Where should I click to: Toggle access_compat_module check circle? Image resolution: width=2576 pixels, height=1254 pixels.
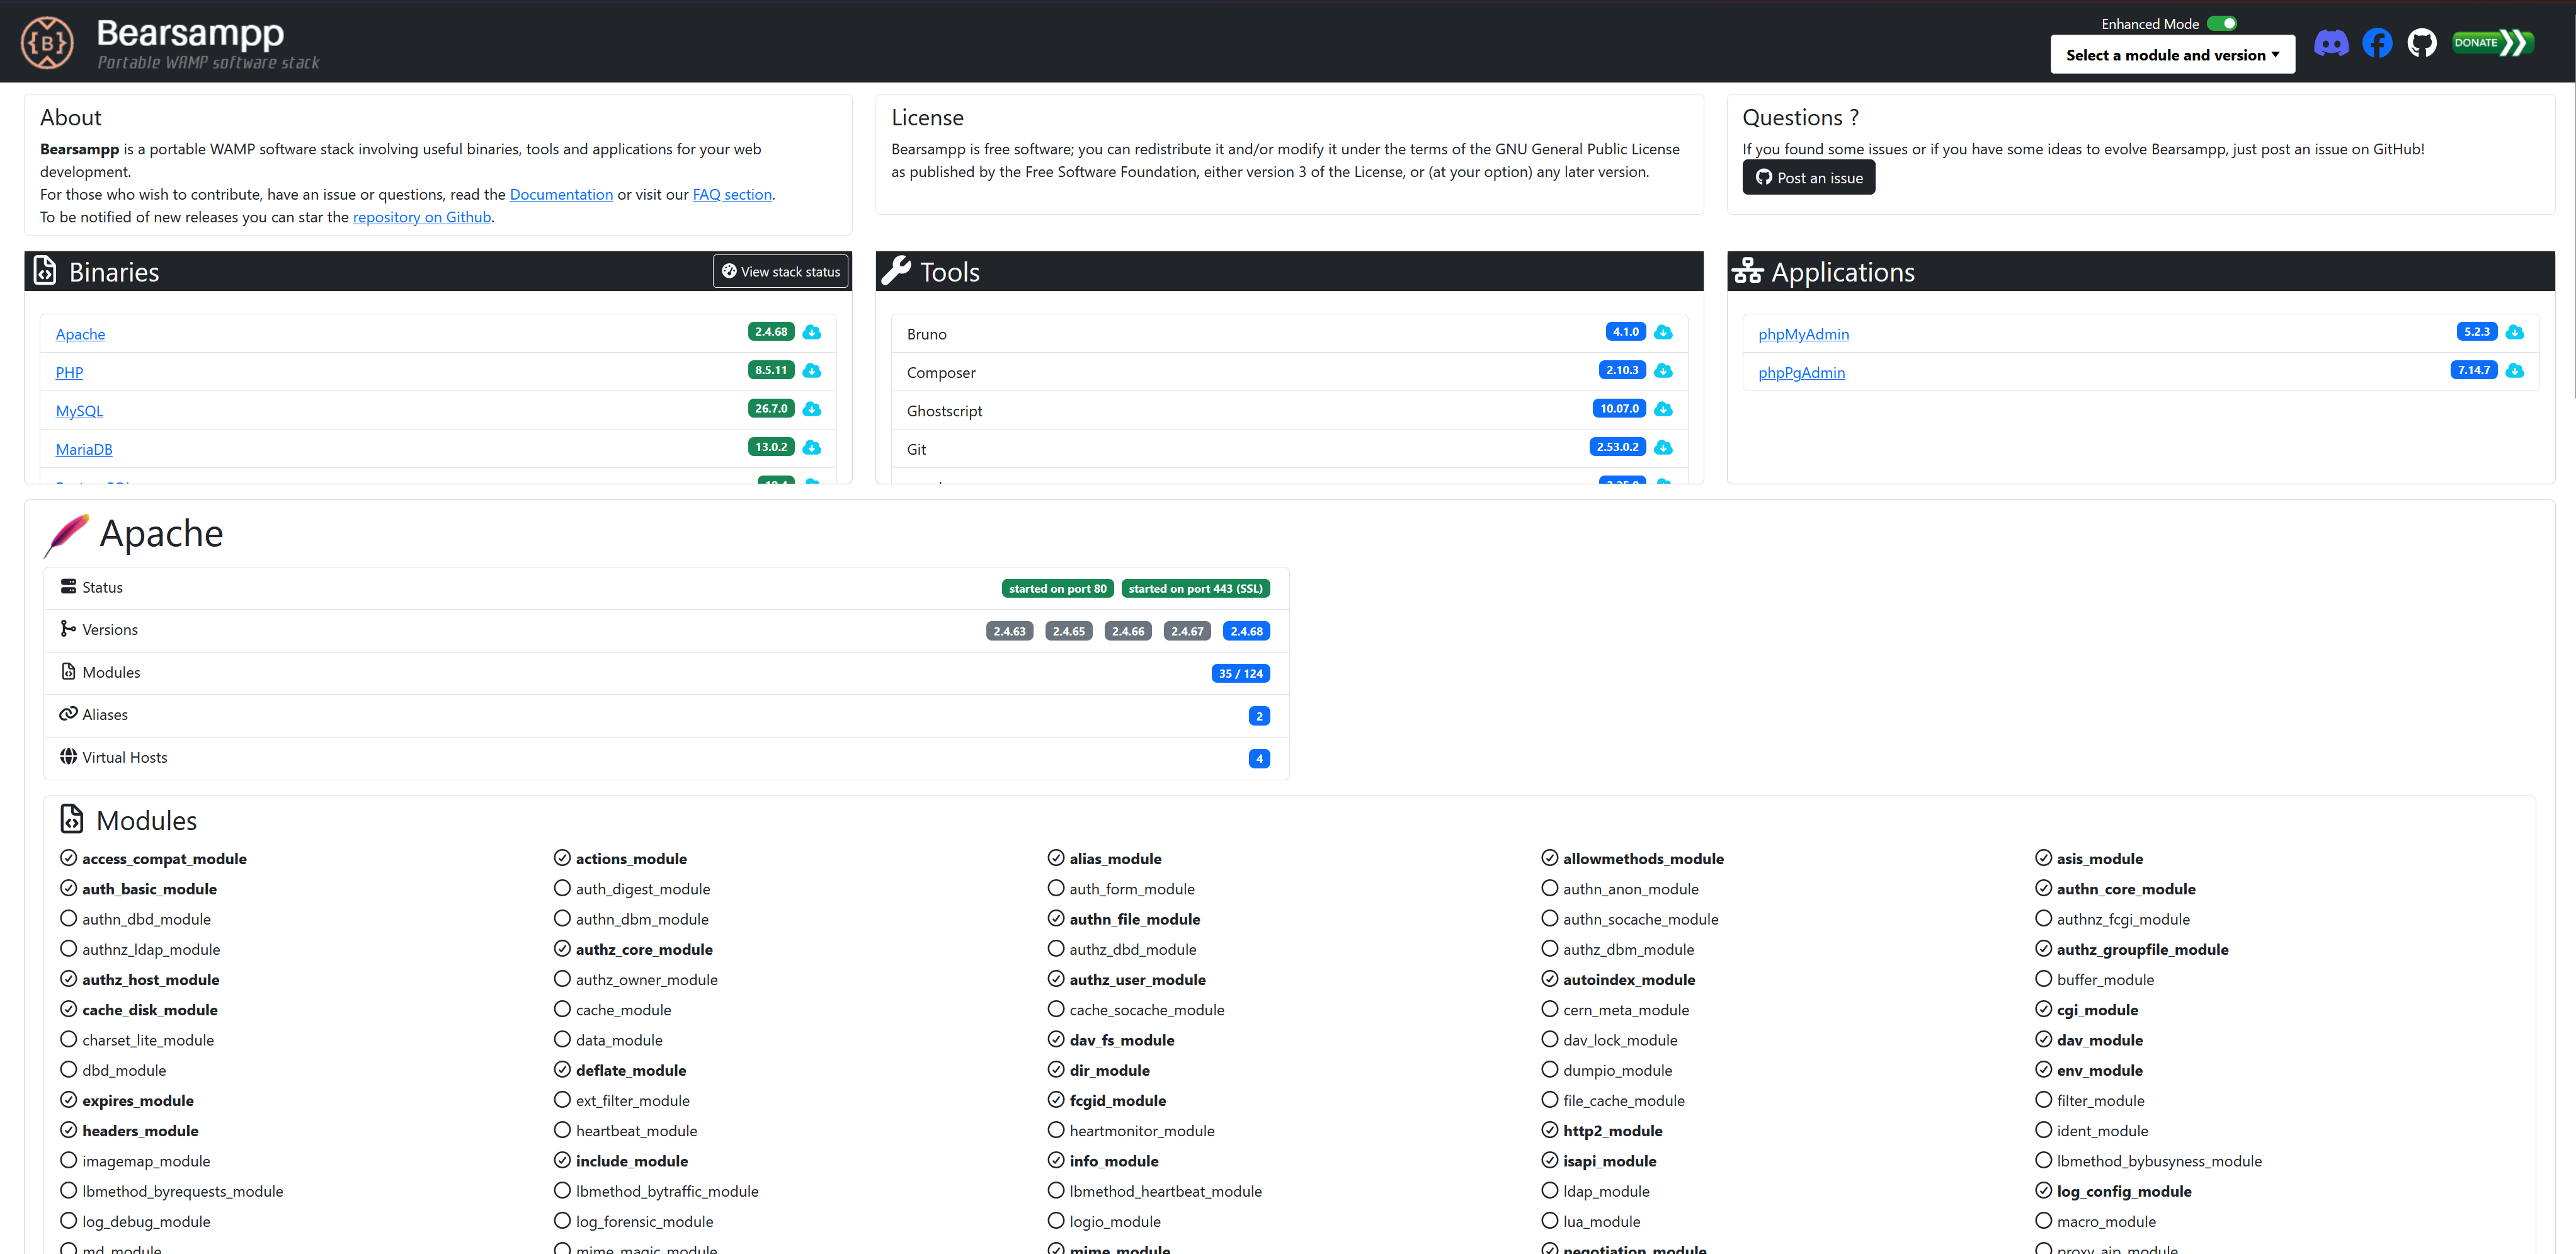[x=68, y=858]
